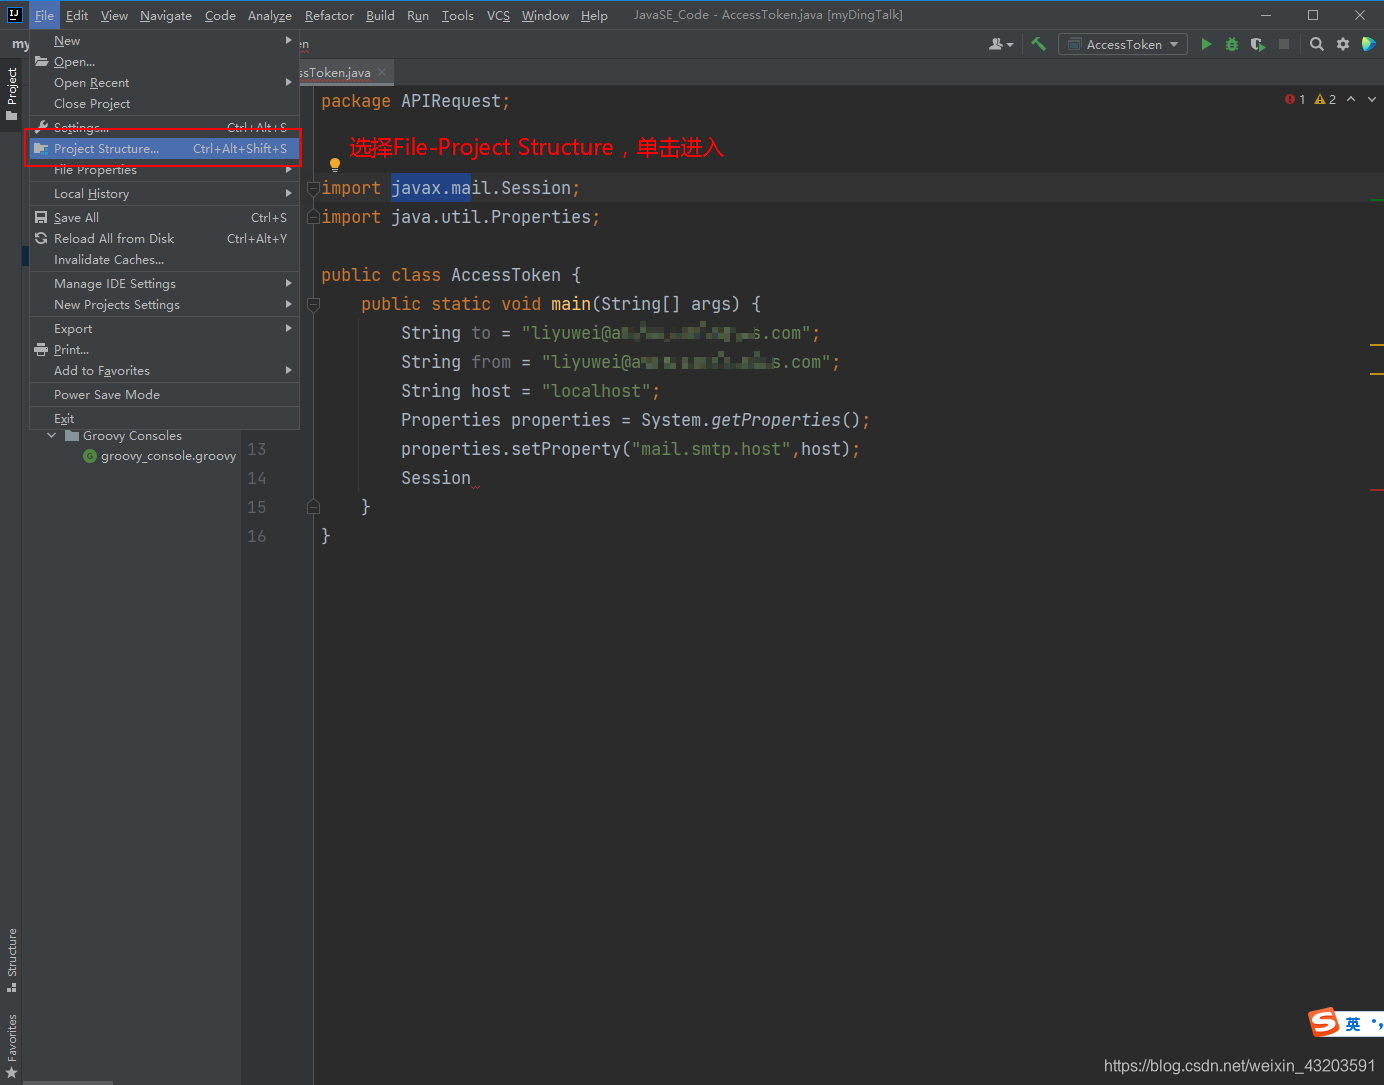The width and height of the screenshot is (1384, 1085).
Task: Choose Settings in the File menu
Action: (165, 128)
